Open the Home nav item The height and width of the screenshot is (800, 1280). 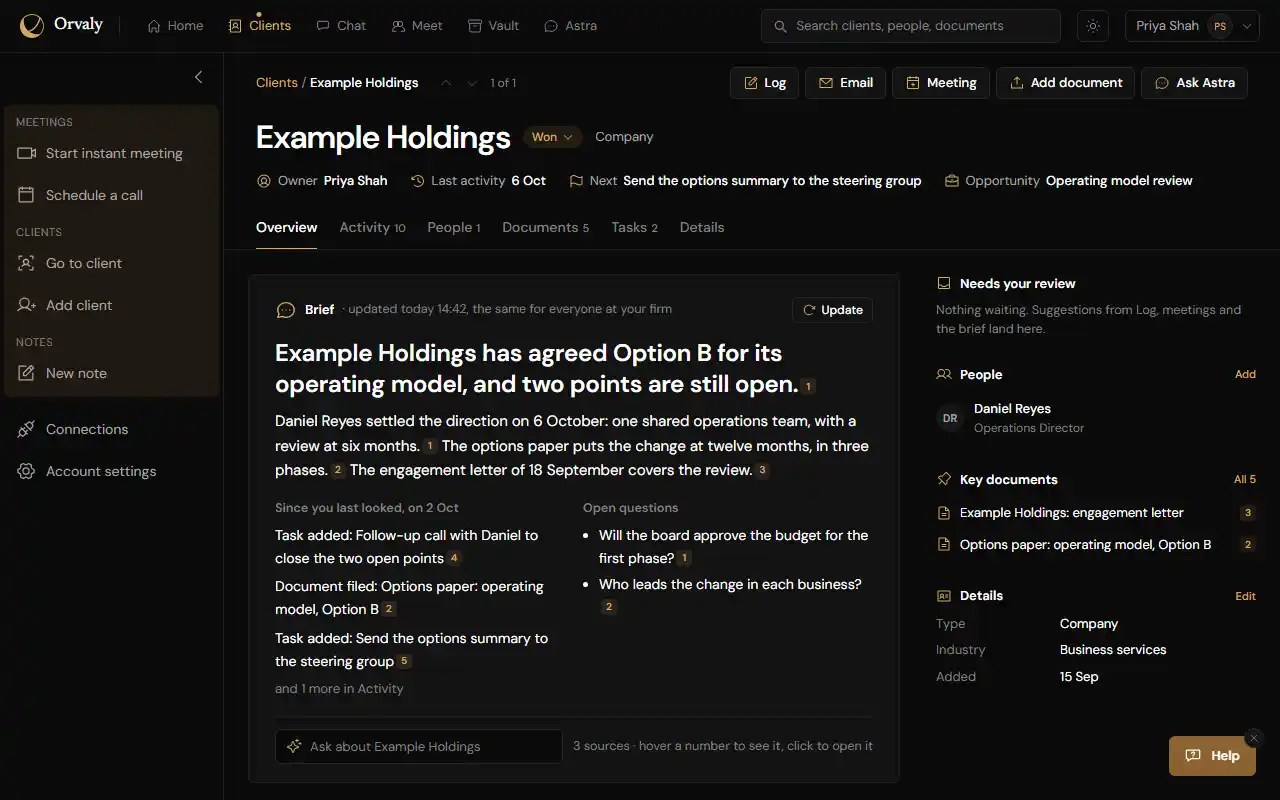click(175, 26)
